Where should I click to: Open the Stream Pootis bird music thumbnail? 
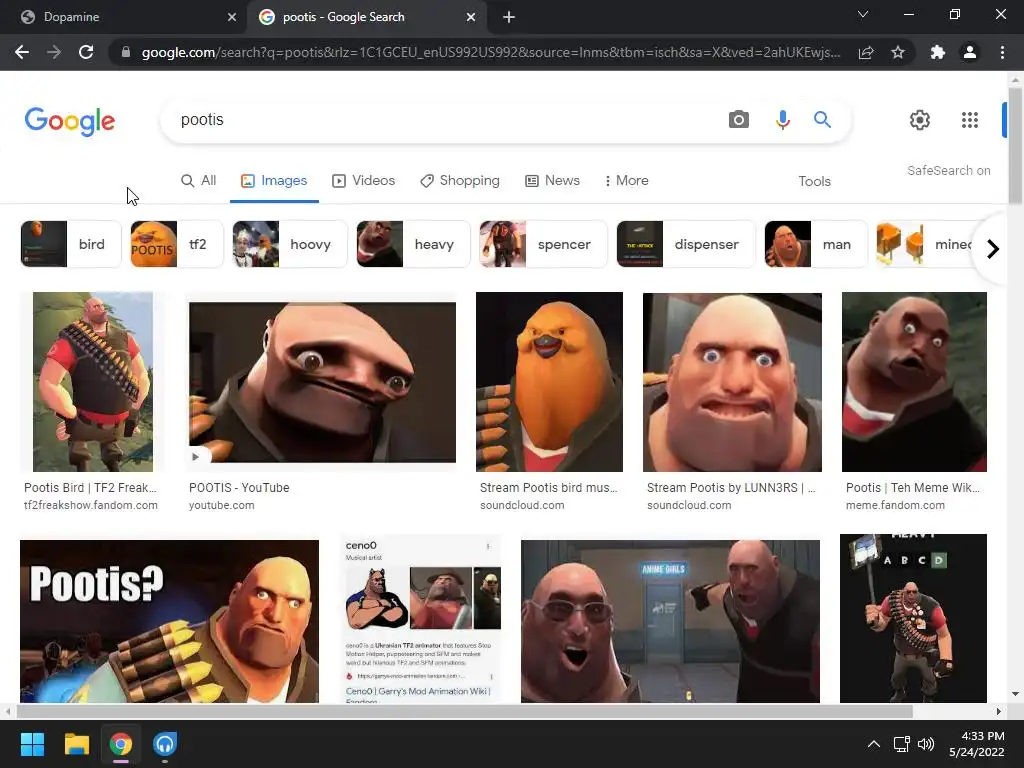tap(549, 381)
